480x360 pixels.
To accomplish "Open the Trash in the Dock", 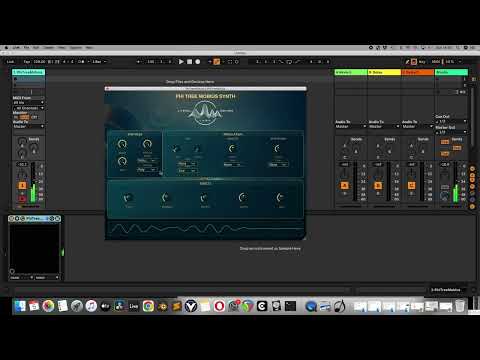I will [x=460, y=306].
